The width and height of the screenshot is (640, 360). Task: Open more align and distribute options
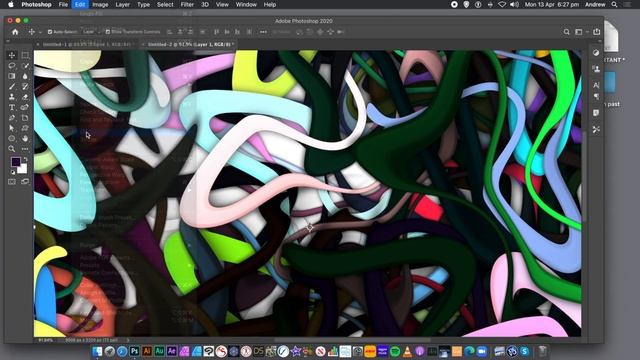263,31
